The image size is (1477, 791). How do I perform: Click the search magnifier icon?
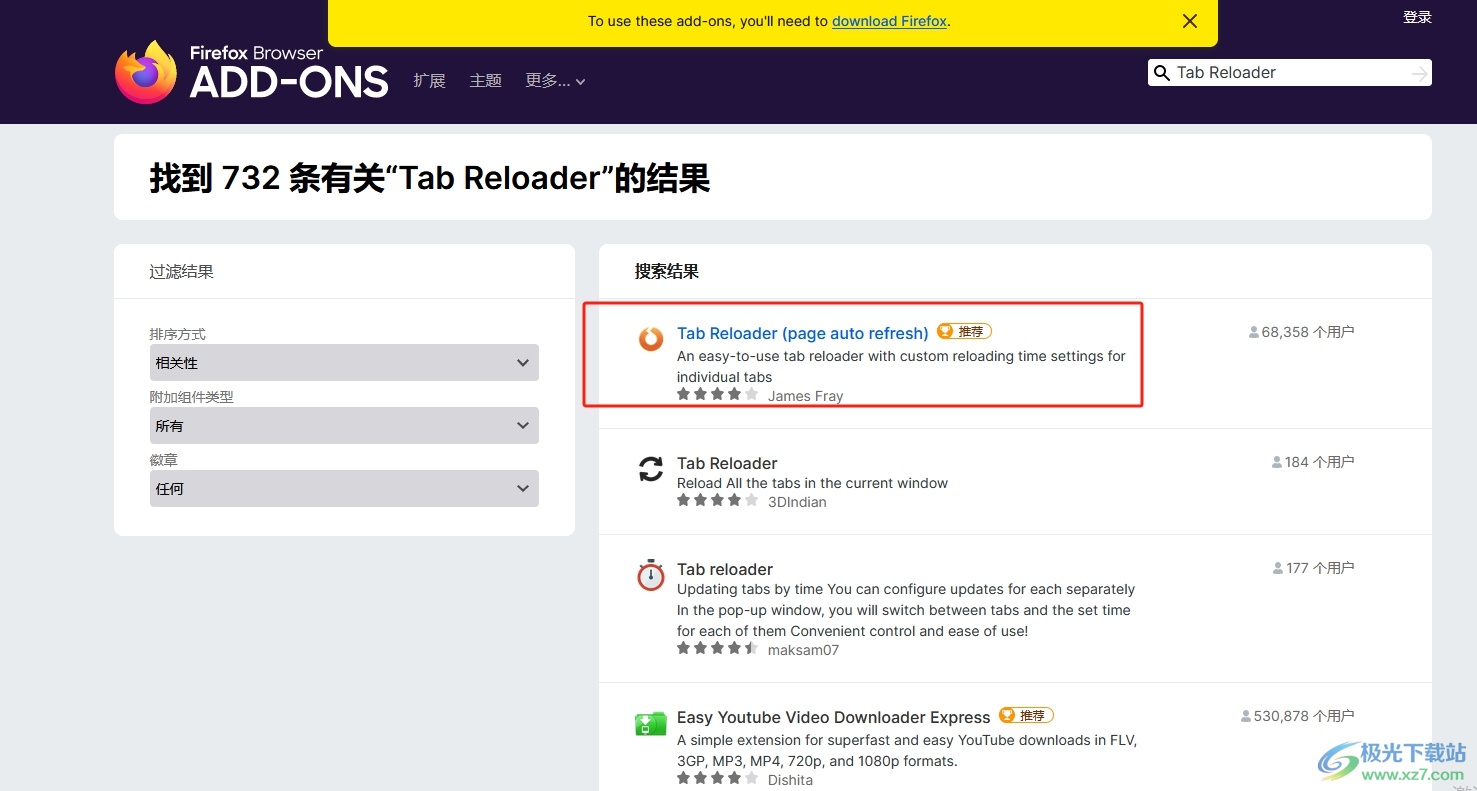coord(1162,73)
